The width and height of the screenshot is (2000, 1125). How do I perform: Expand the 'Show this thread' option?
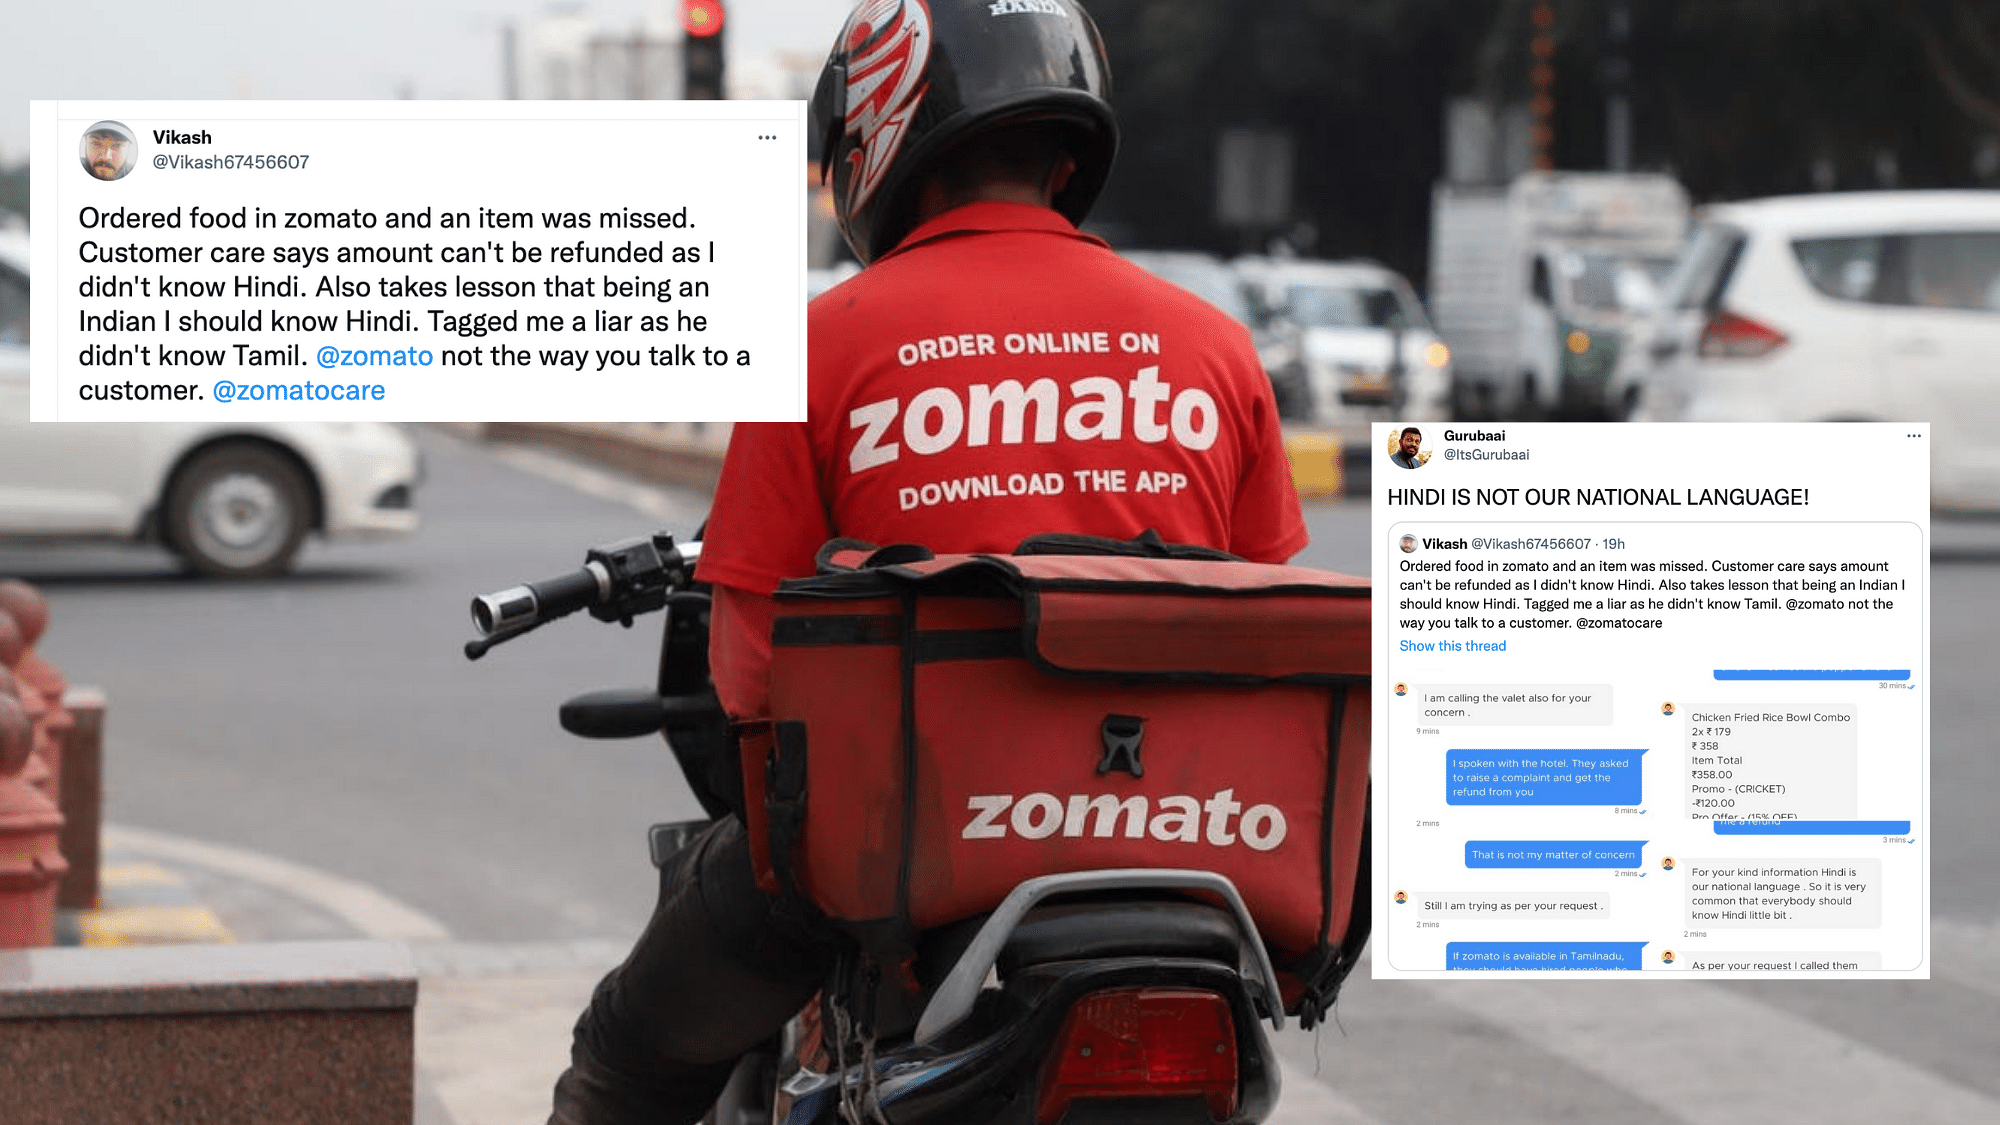[1452, 646]
